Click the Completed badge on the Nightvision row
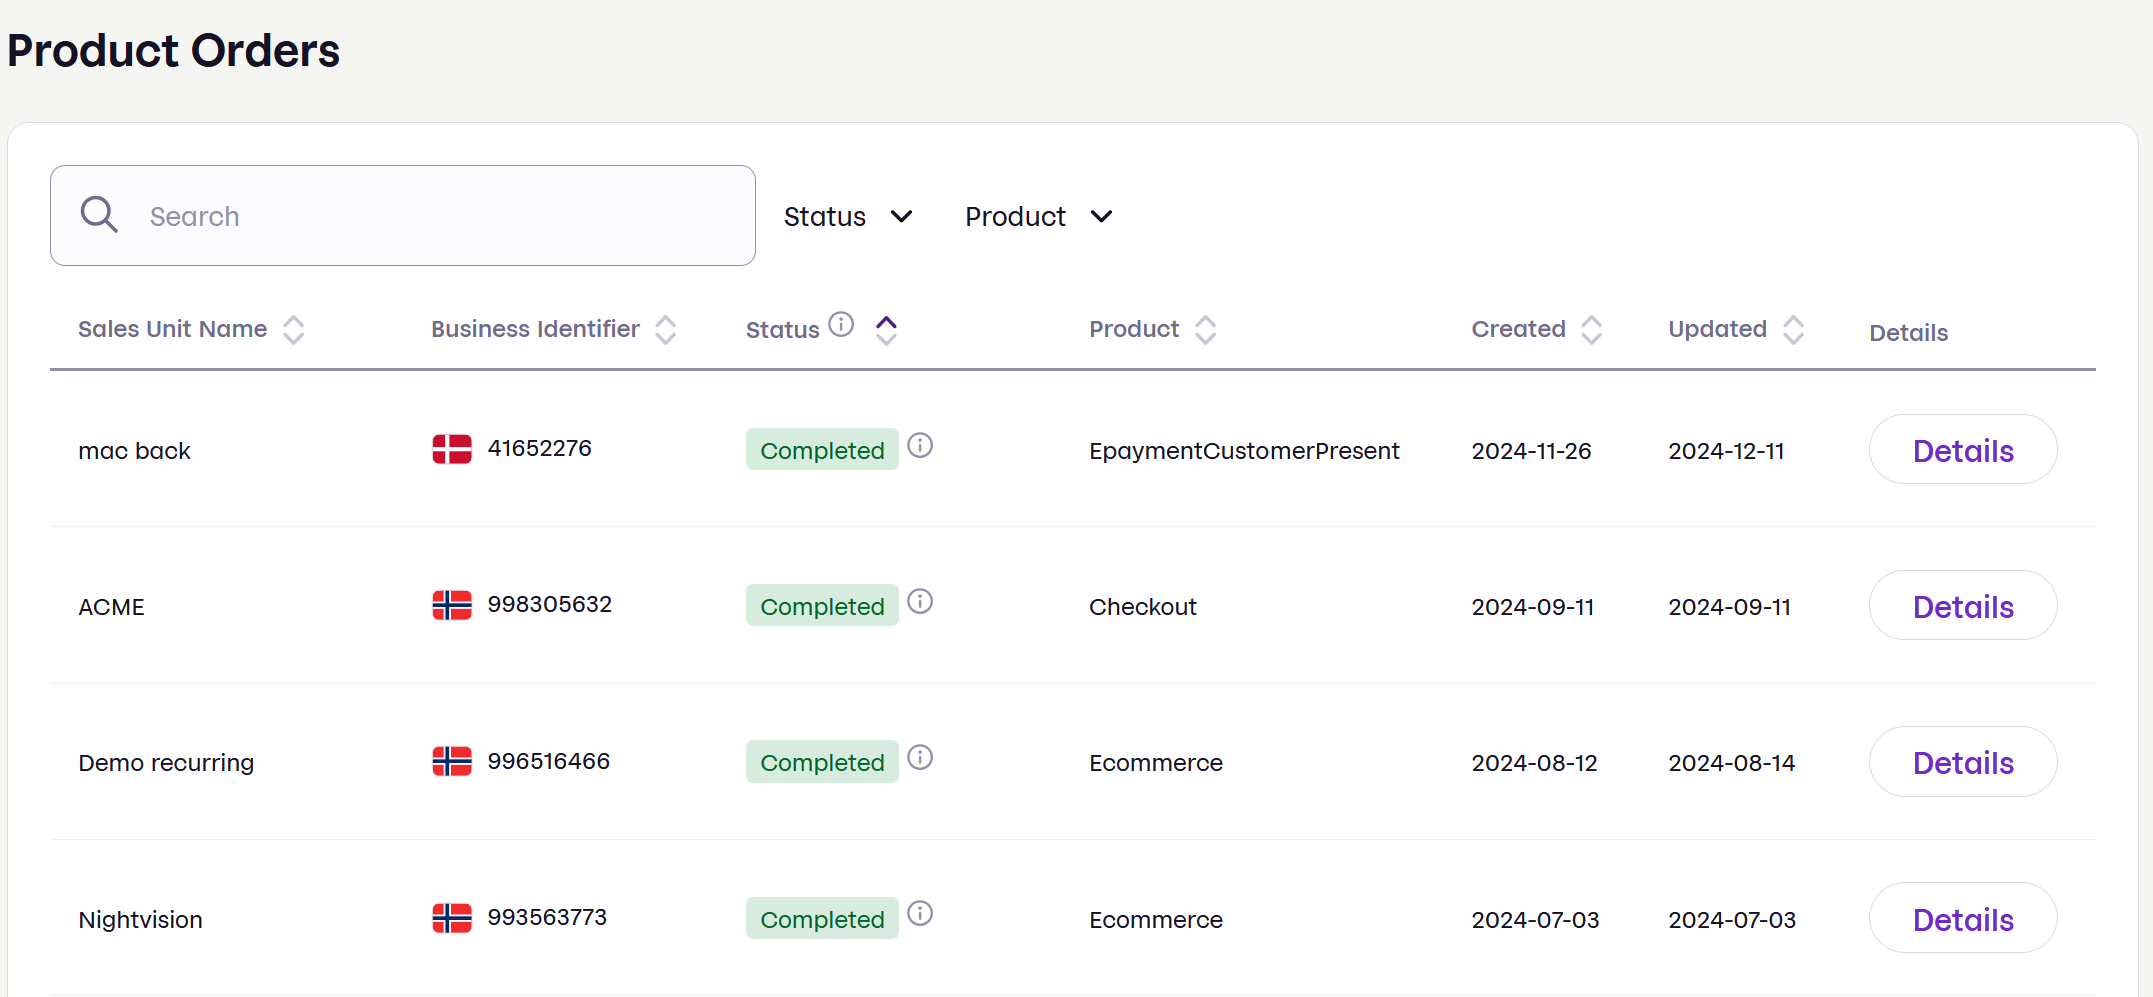 (821, 918)
